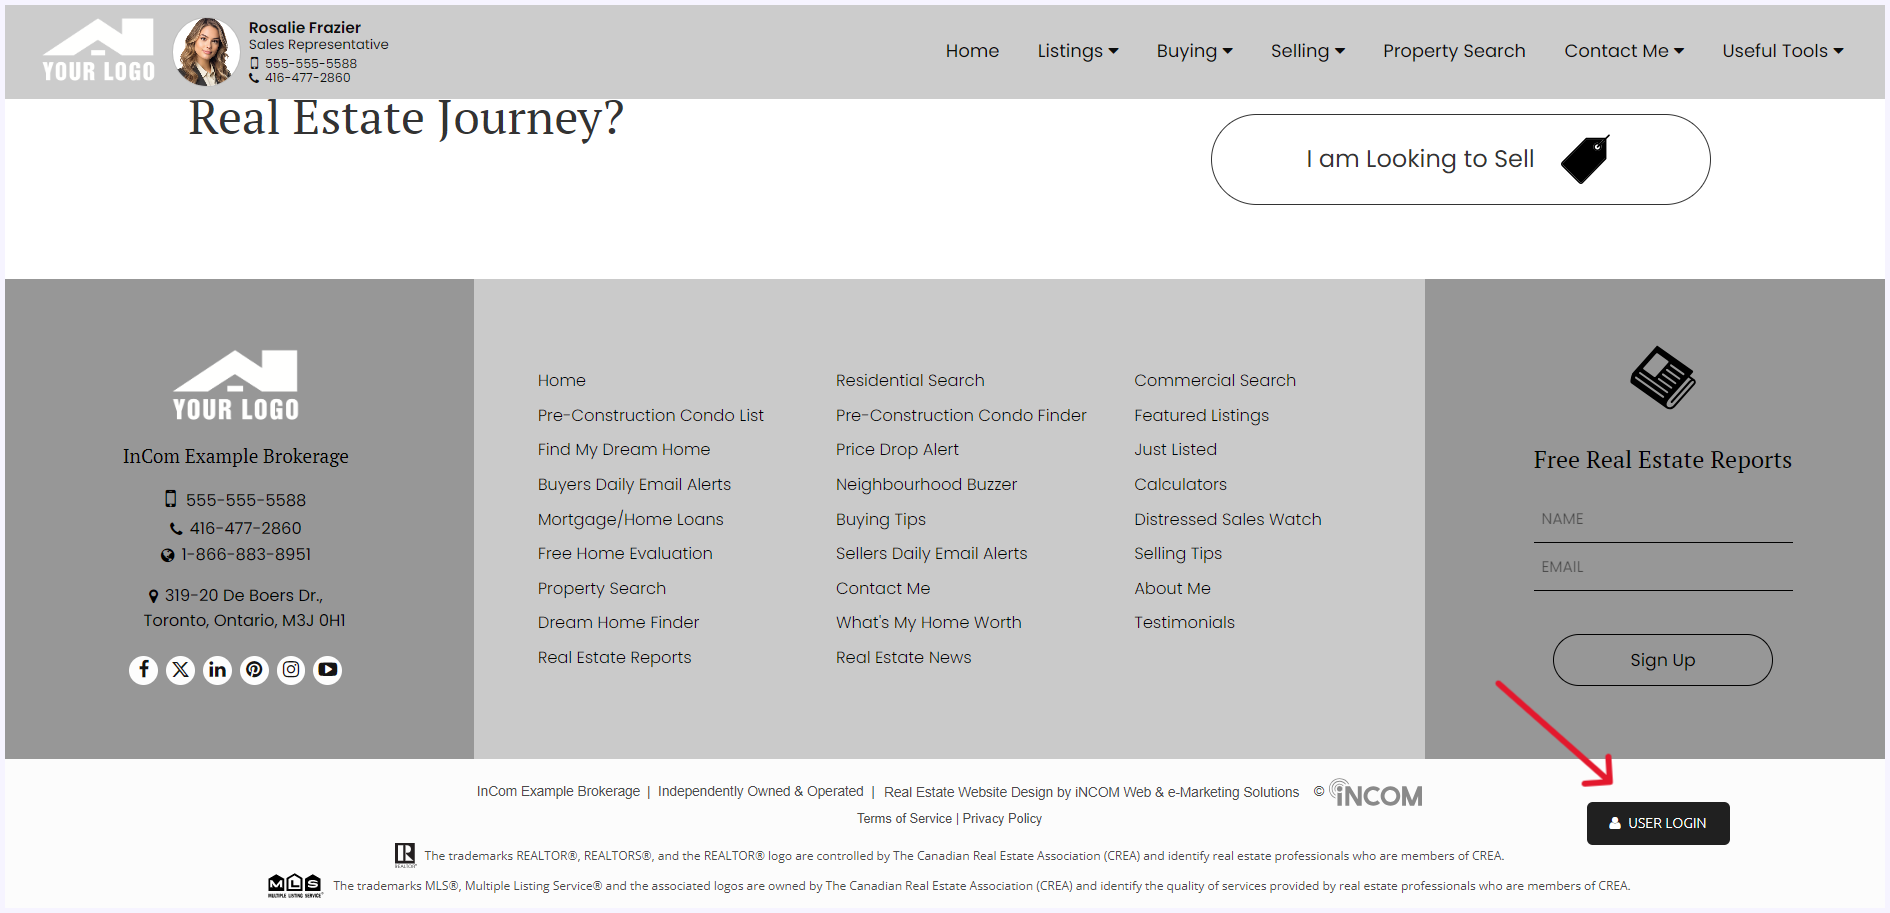Viewport: 1890px width, 913px height.
Task: Click the USER LOGIN button
Action: coord(1657,823)
